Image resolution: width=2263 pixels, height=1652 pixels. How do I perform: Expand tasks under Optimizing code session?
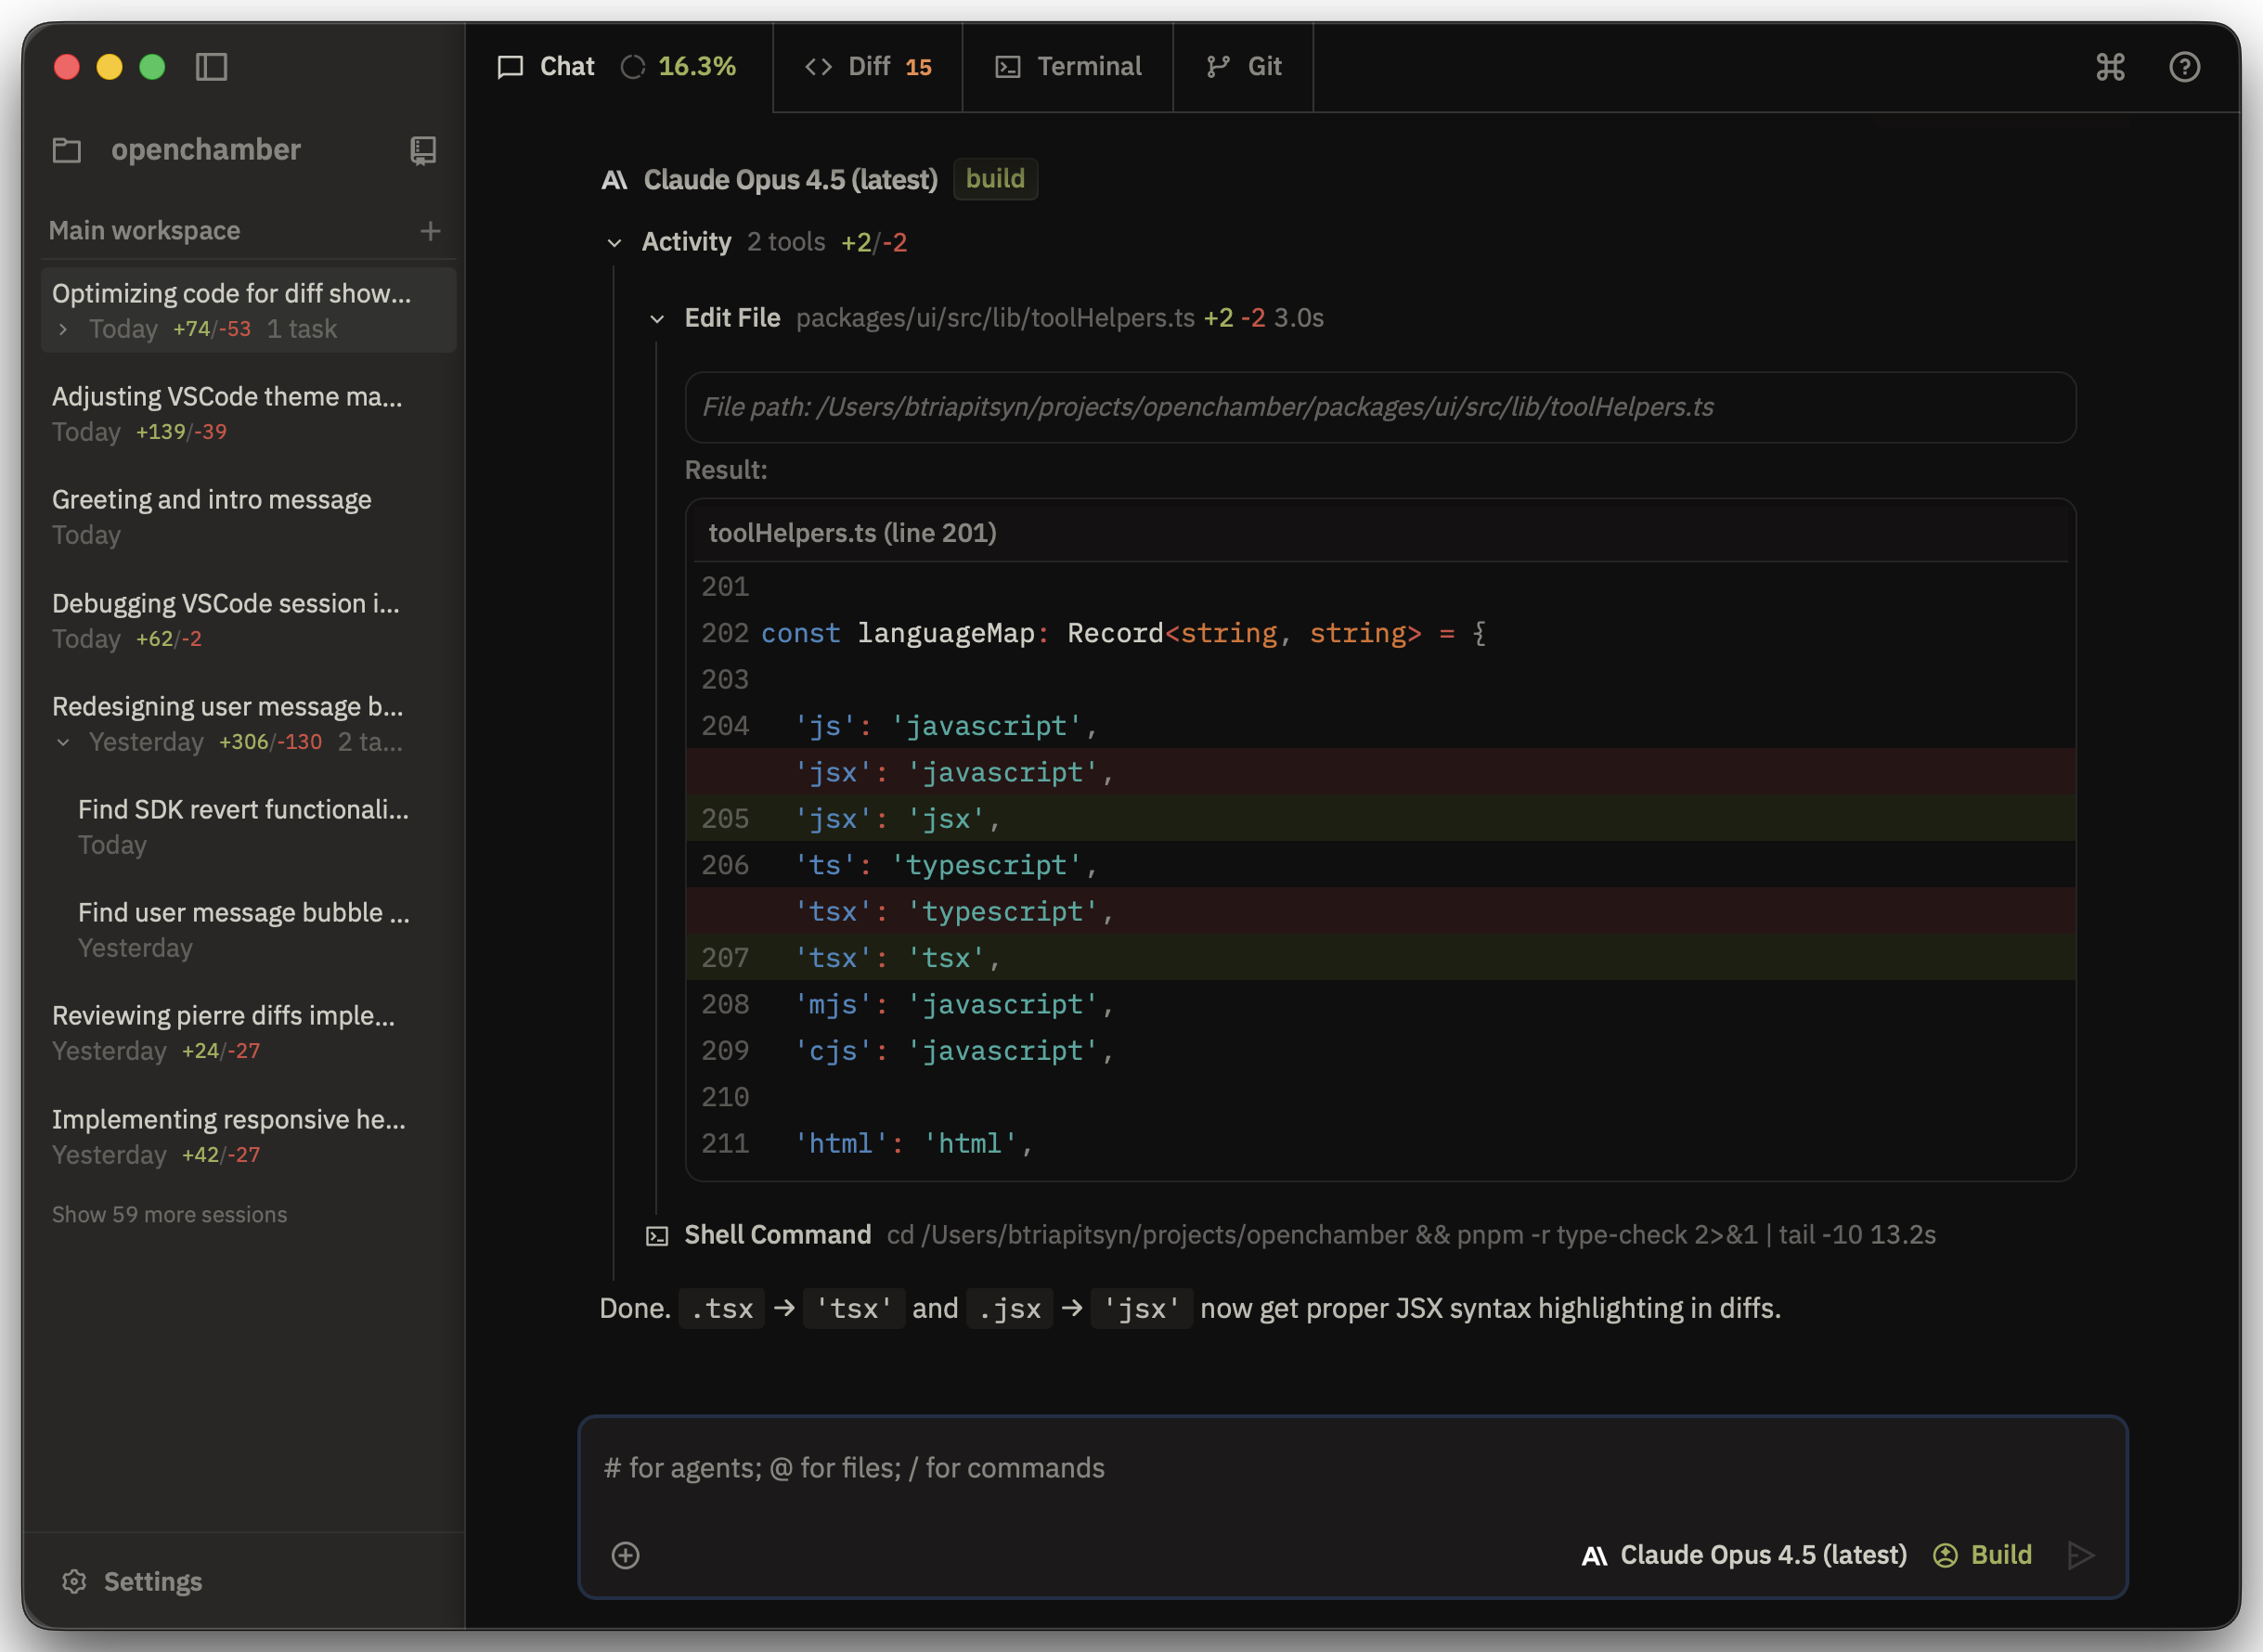click(63, 329)
